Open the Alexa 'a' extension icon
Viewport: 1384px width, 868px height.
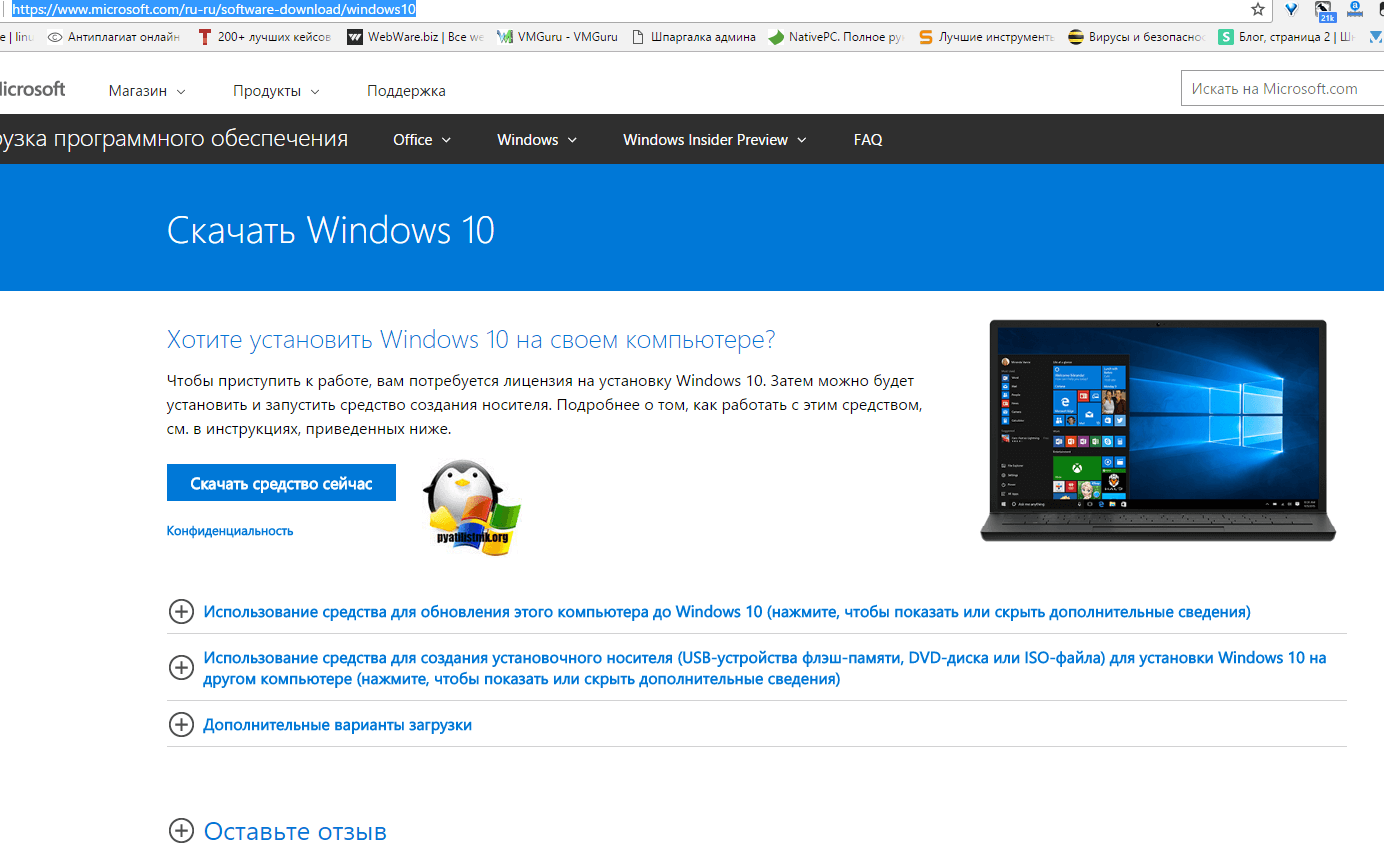1356,9
